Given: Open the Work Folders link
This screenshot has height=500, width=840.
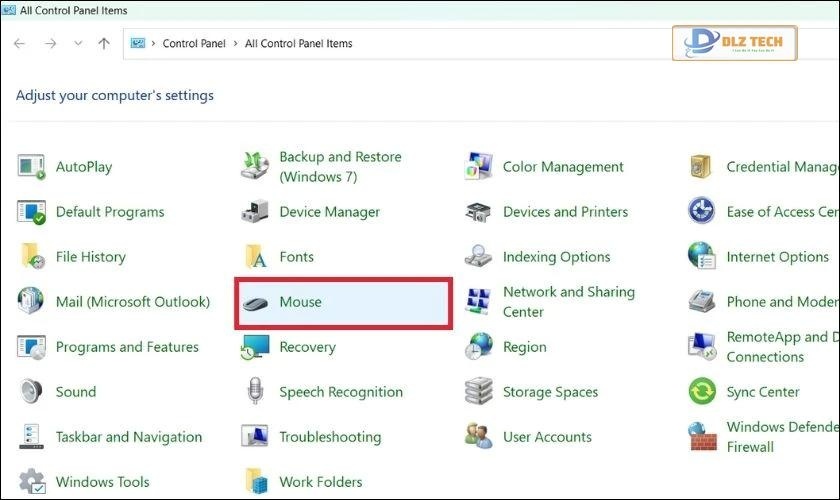Looking at the screenshot, I should point(320,482).
